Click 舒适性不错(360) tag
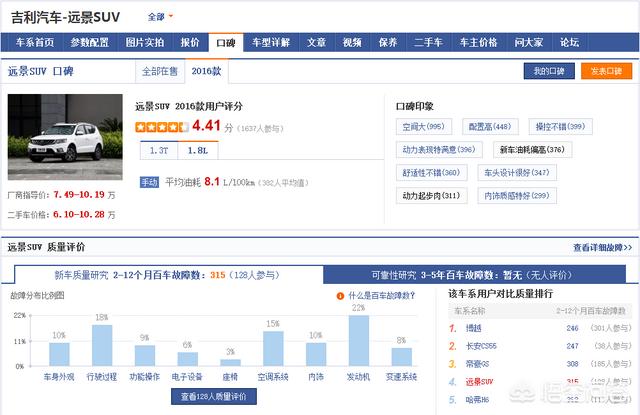 pyautogui.click(x=431, y=173)
